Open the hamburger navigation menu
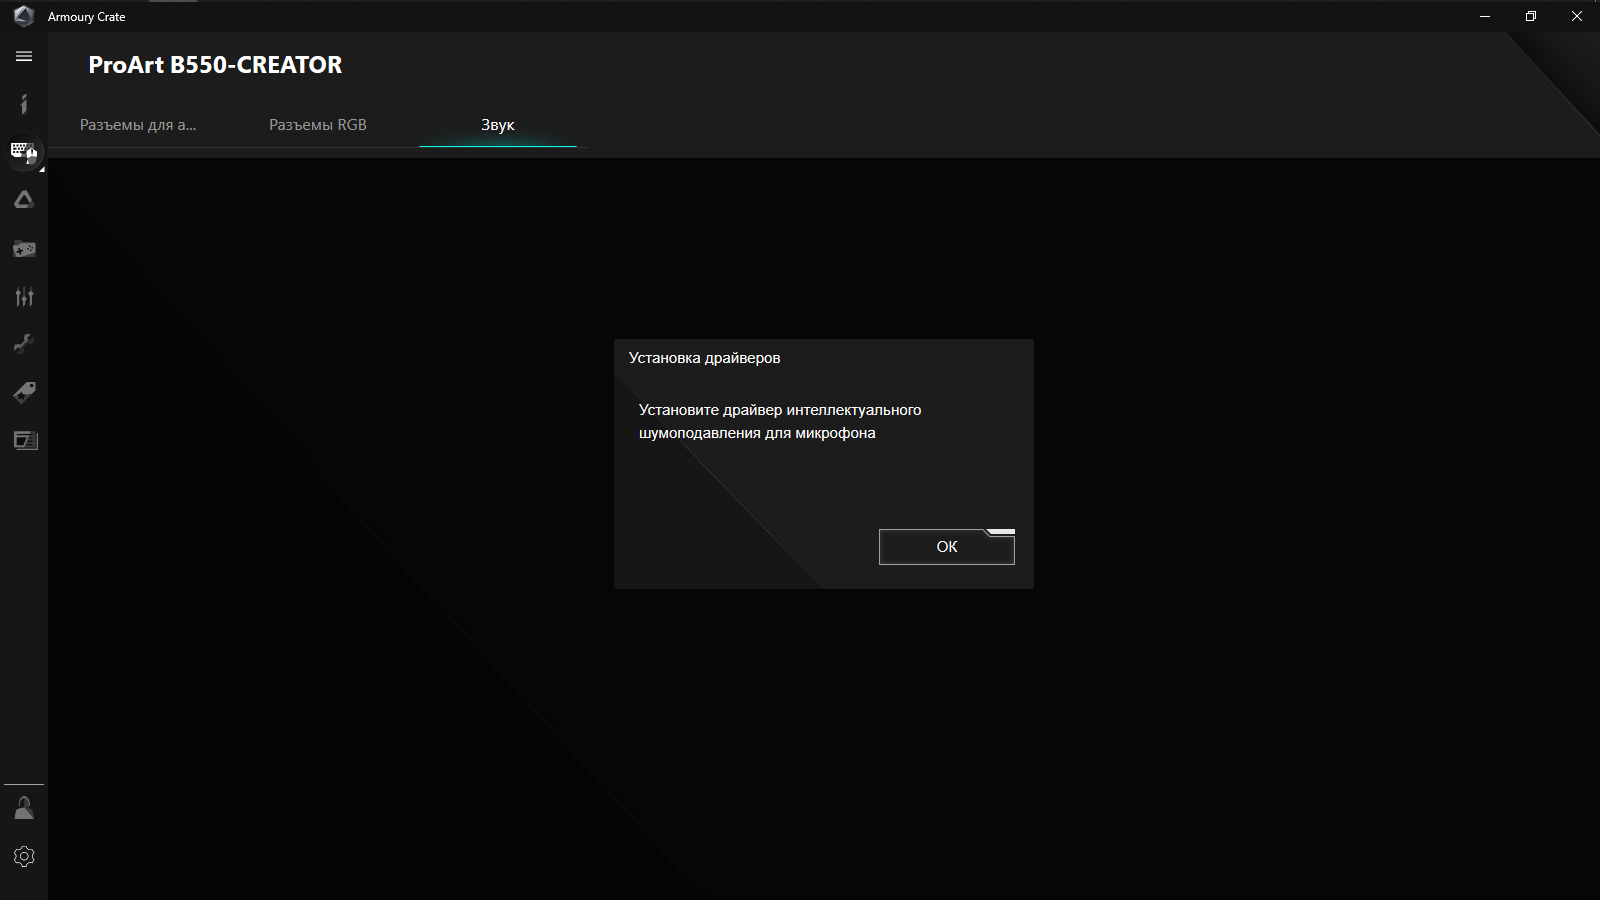1600x900 pixels. point(24,57)
